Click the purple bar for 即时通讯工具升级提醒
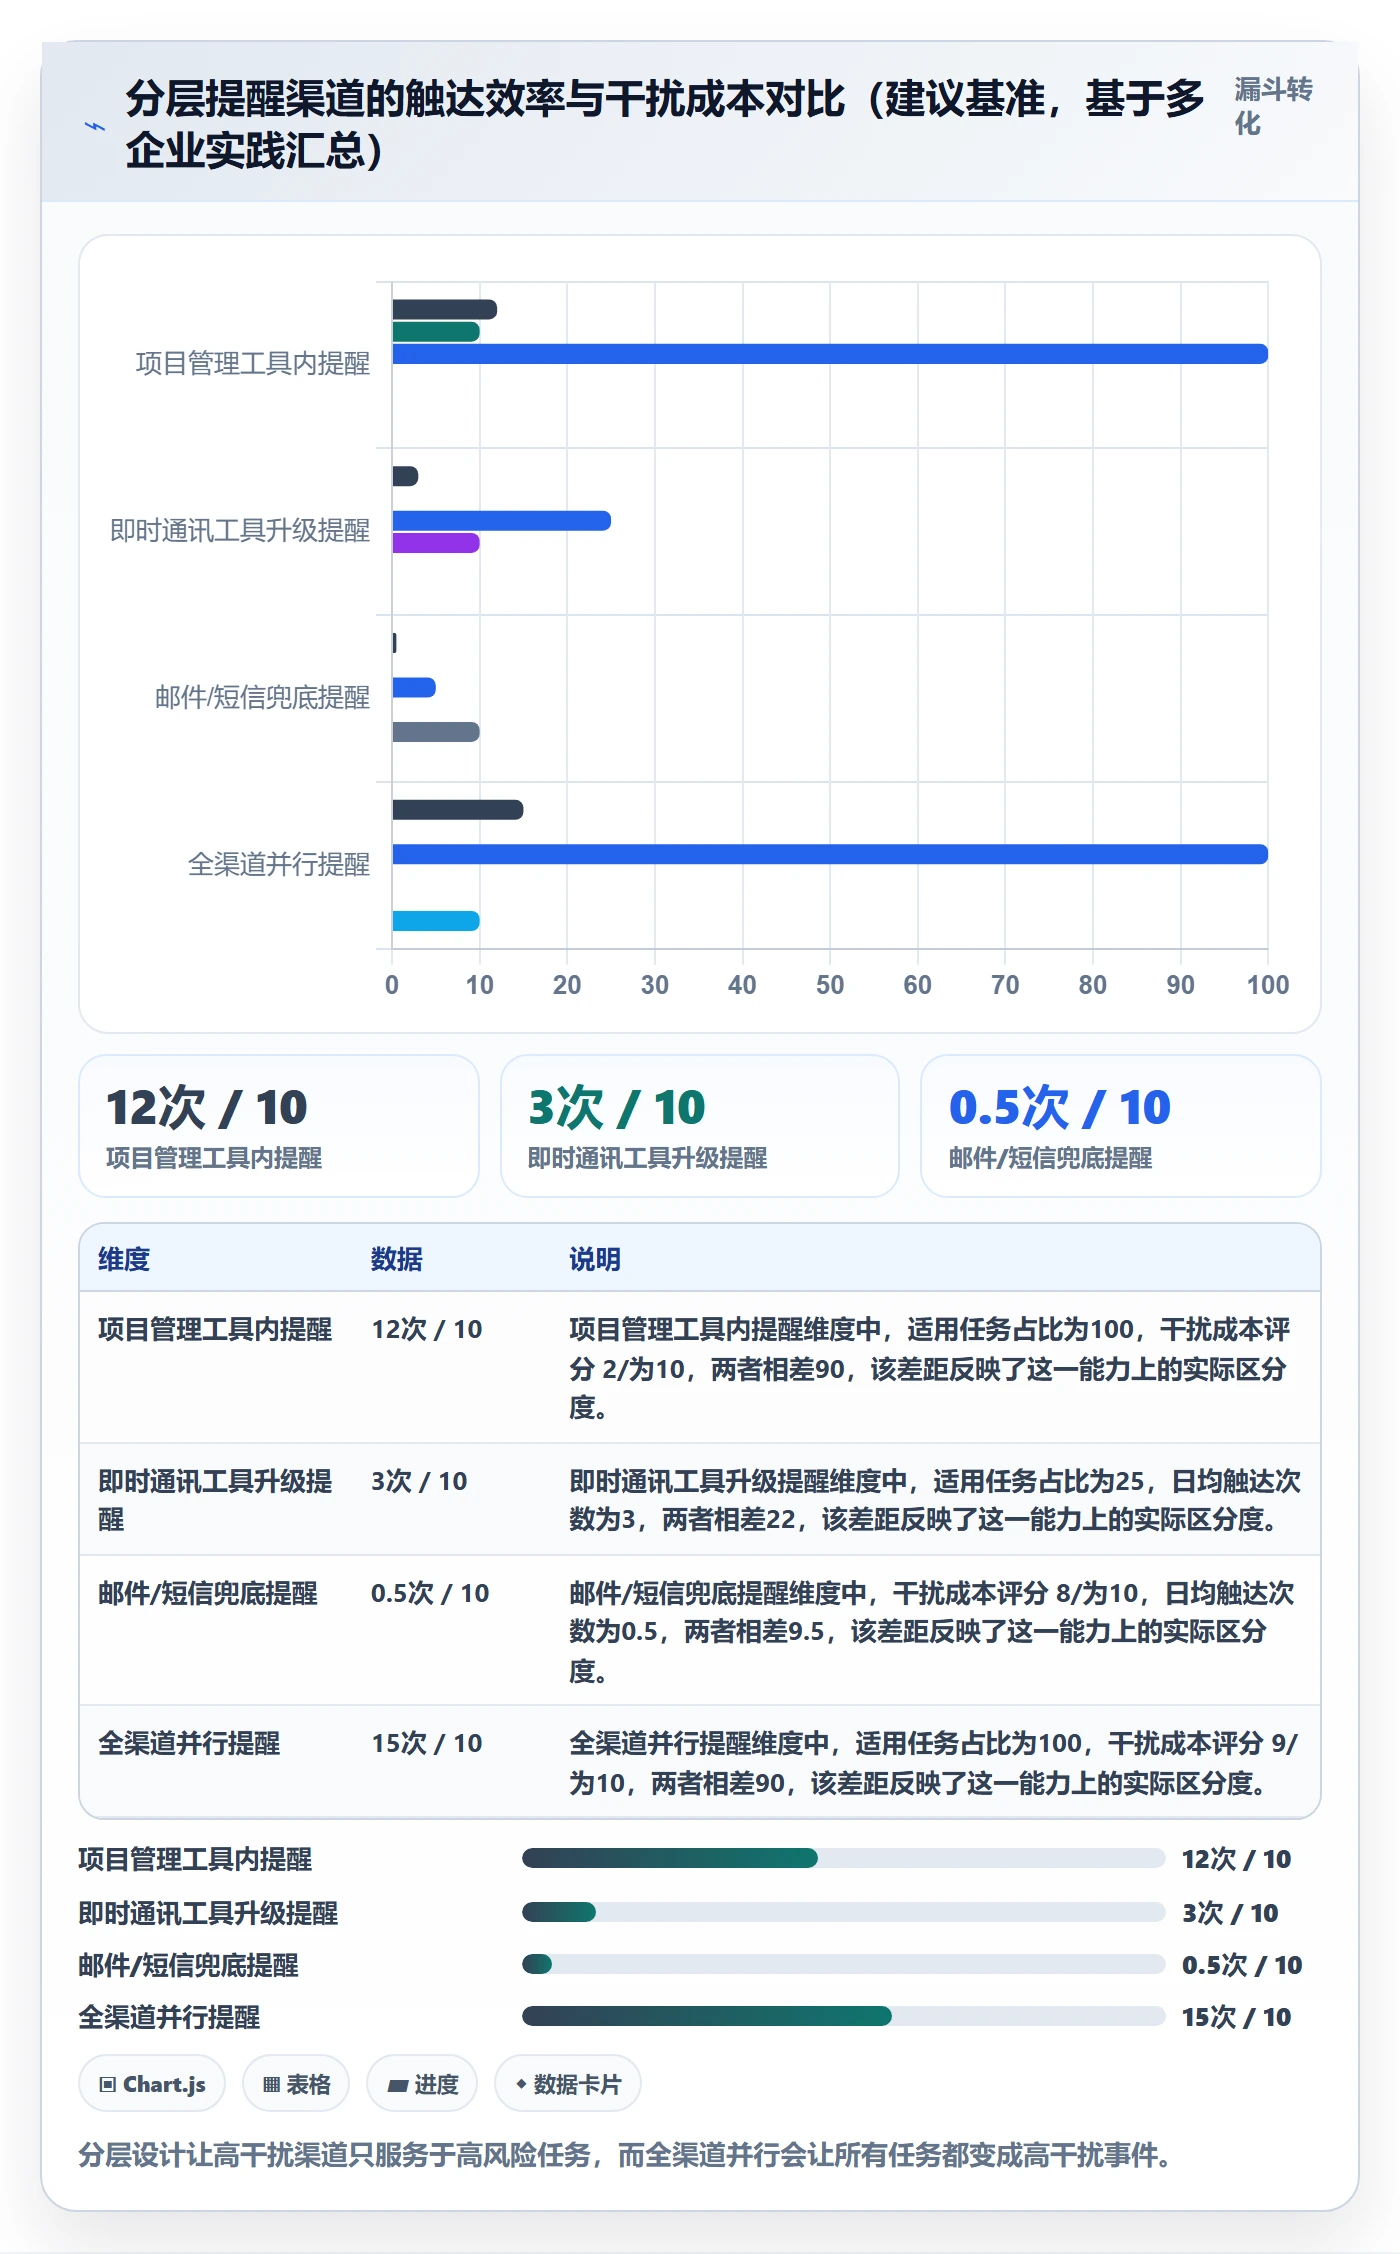 [436, 543]
